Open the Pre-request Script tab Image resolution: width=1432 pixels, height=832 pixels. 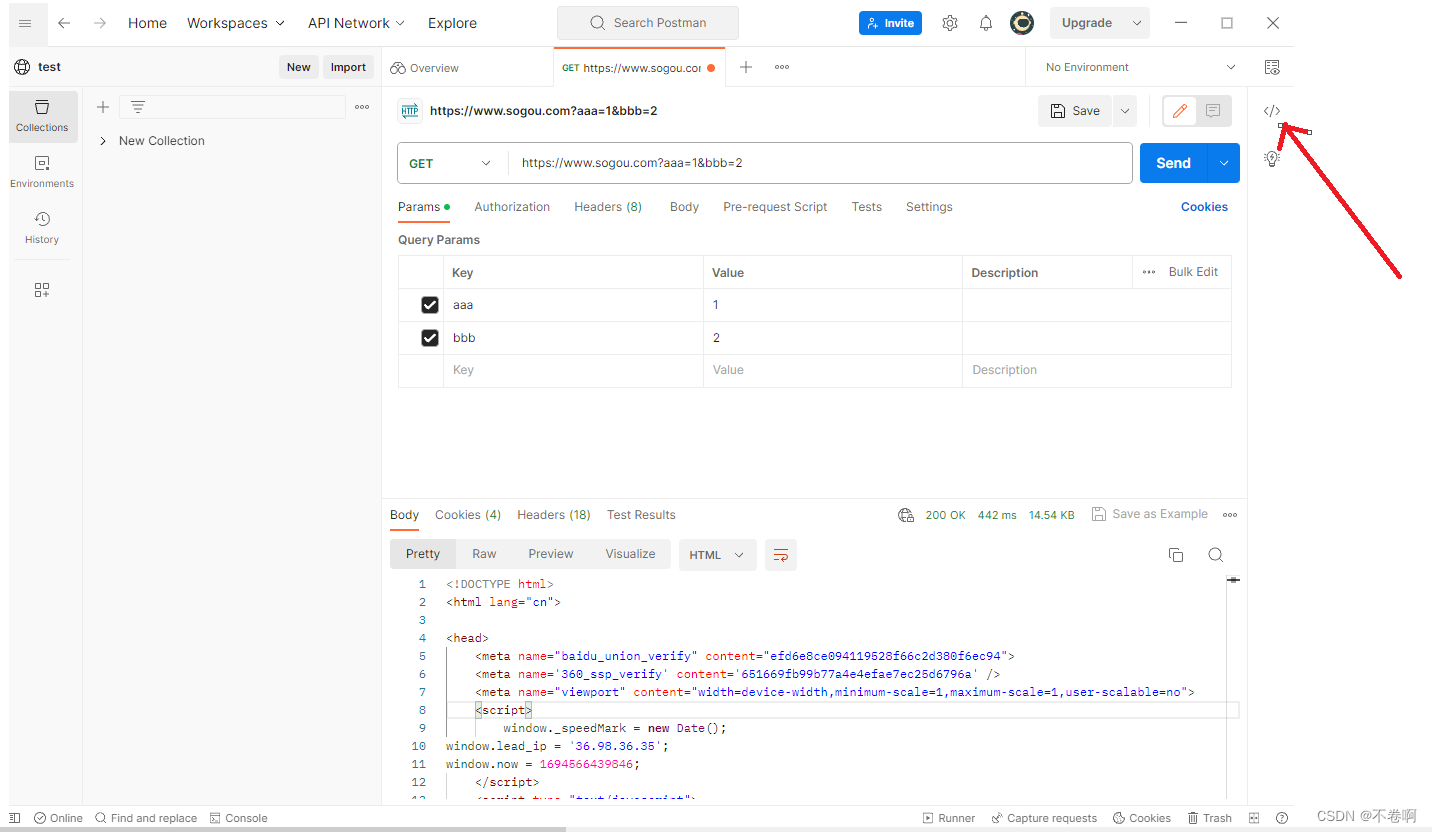(x=775, y=207)
